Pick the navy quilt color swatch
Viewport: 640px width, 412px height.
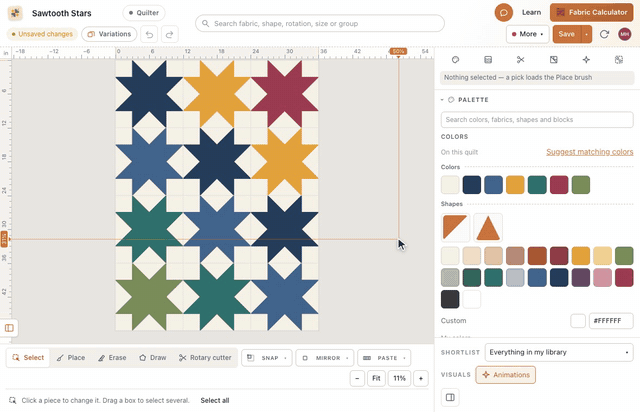(472, 185)
